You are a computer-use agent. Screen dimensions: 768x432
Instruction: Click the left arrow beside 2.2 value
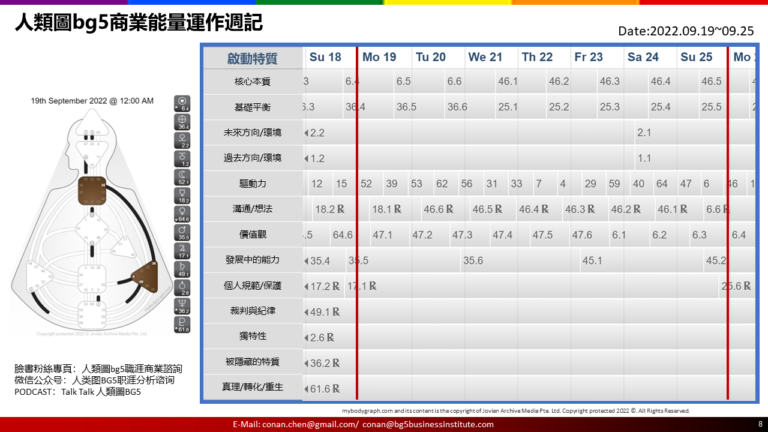(305, 132)
